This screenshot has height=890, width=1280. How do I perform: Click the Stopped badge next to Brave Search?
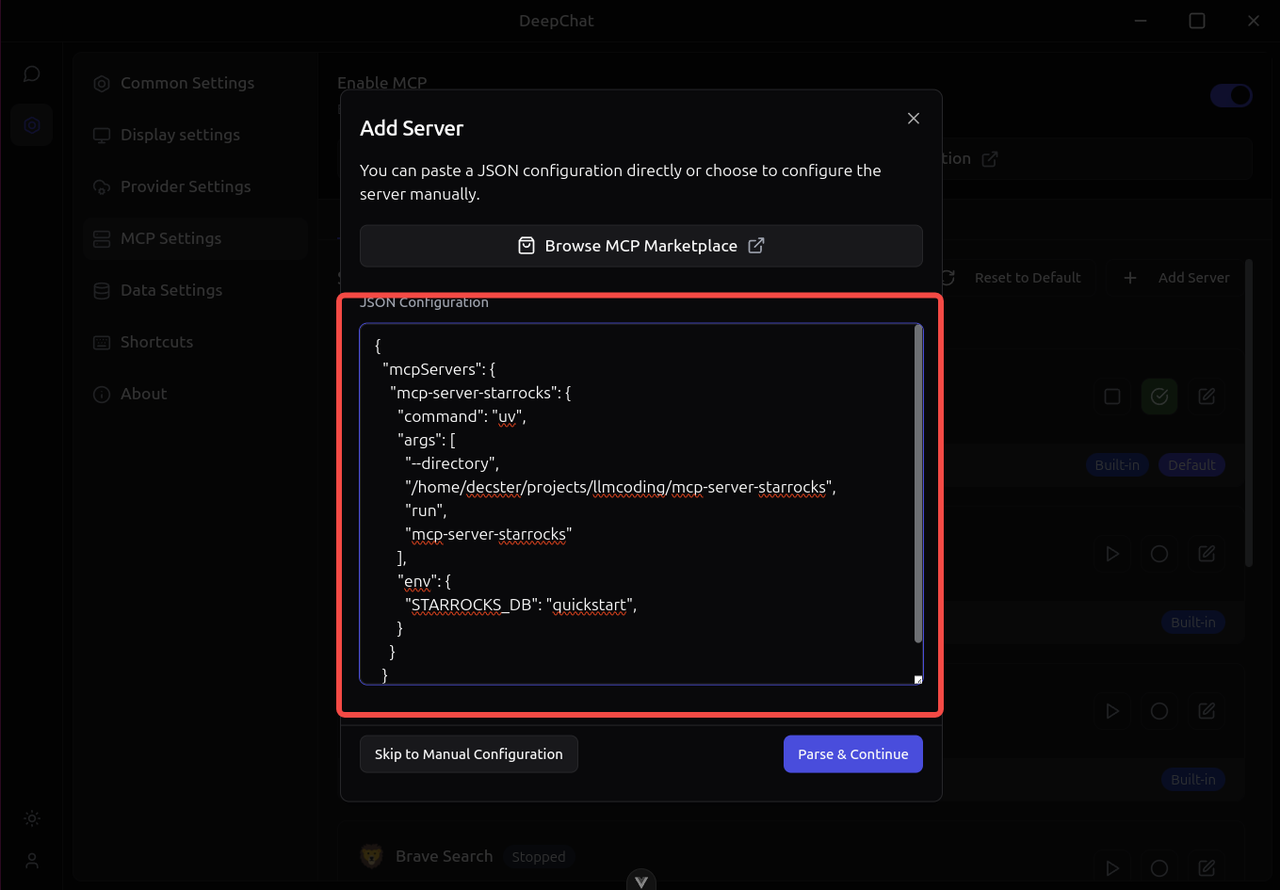point(538,857)
